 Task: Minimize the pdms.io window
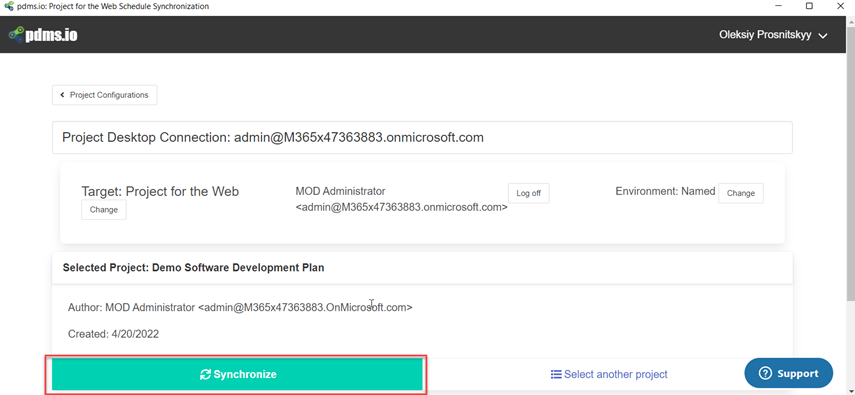click(x=778, y=6)
